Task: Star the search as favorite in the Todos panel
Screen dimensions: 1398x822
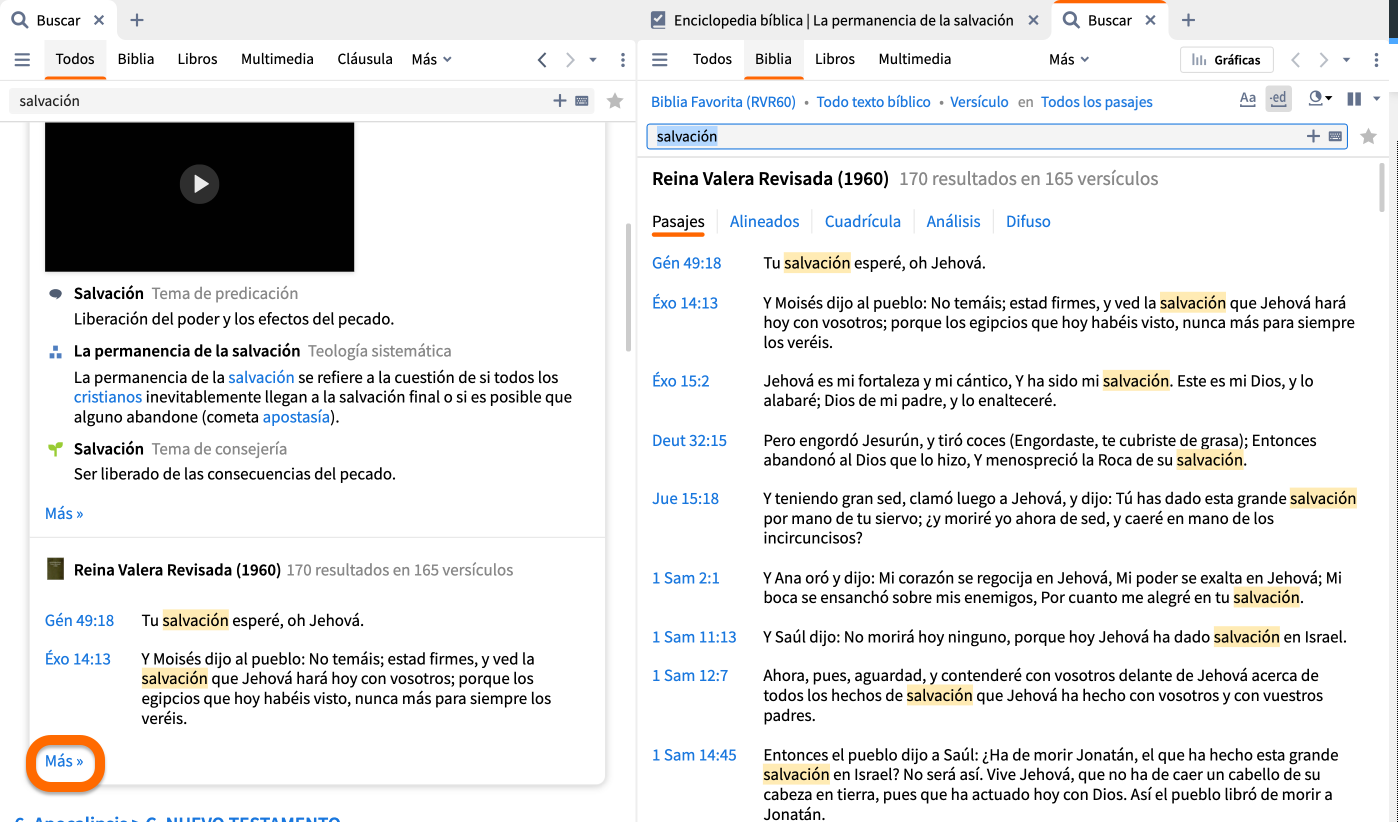Action: click(x=615, y=101)
